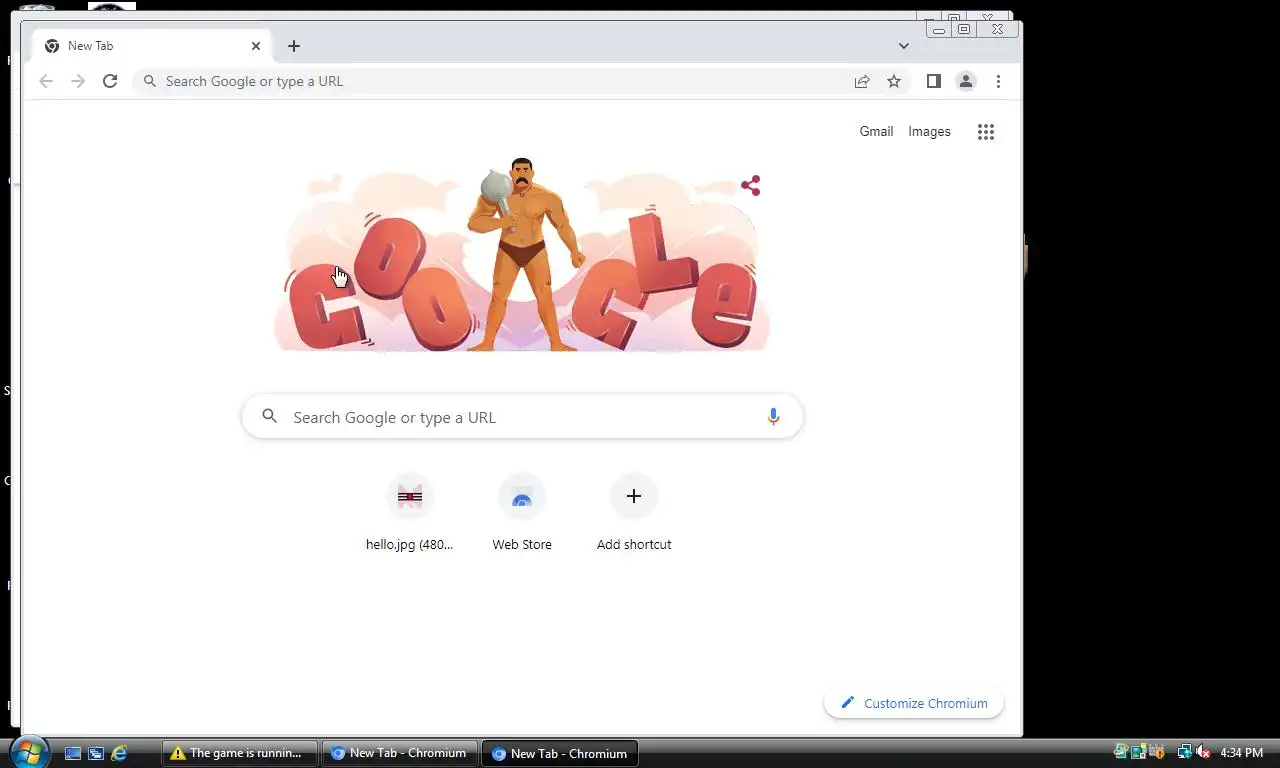Open the Chromium three-dot menu

pyautogui.click(x=998, y=81)
